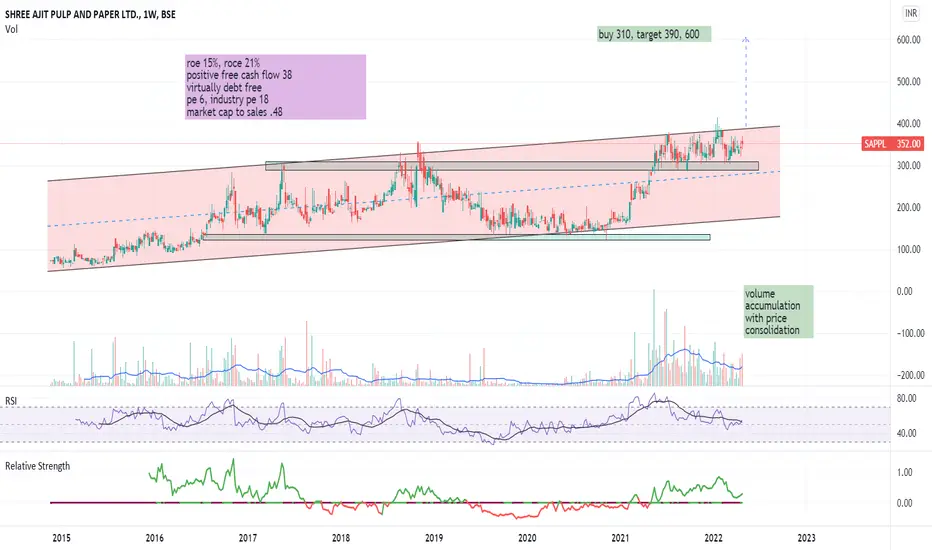Click the 200.00 price axis label
Screen dimensions: 932x550
click(x=908, y=208)
